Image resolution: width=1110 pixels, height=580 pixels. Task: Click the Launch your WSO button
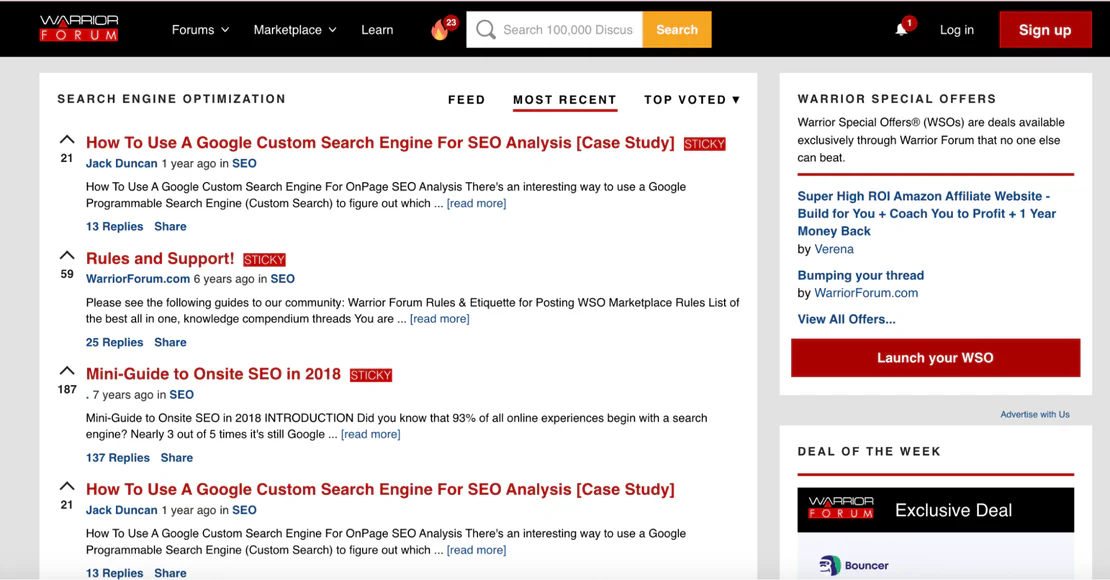935,358
